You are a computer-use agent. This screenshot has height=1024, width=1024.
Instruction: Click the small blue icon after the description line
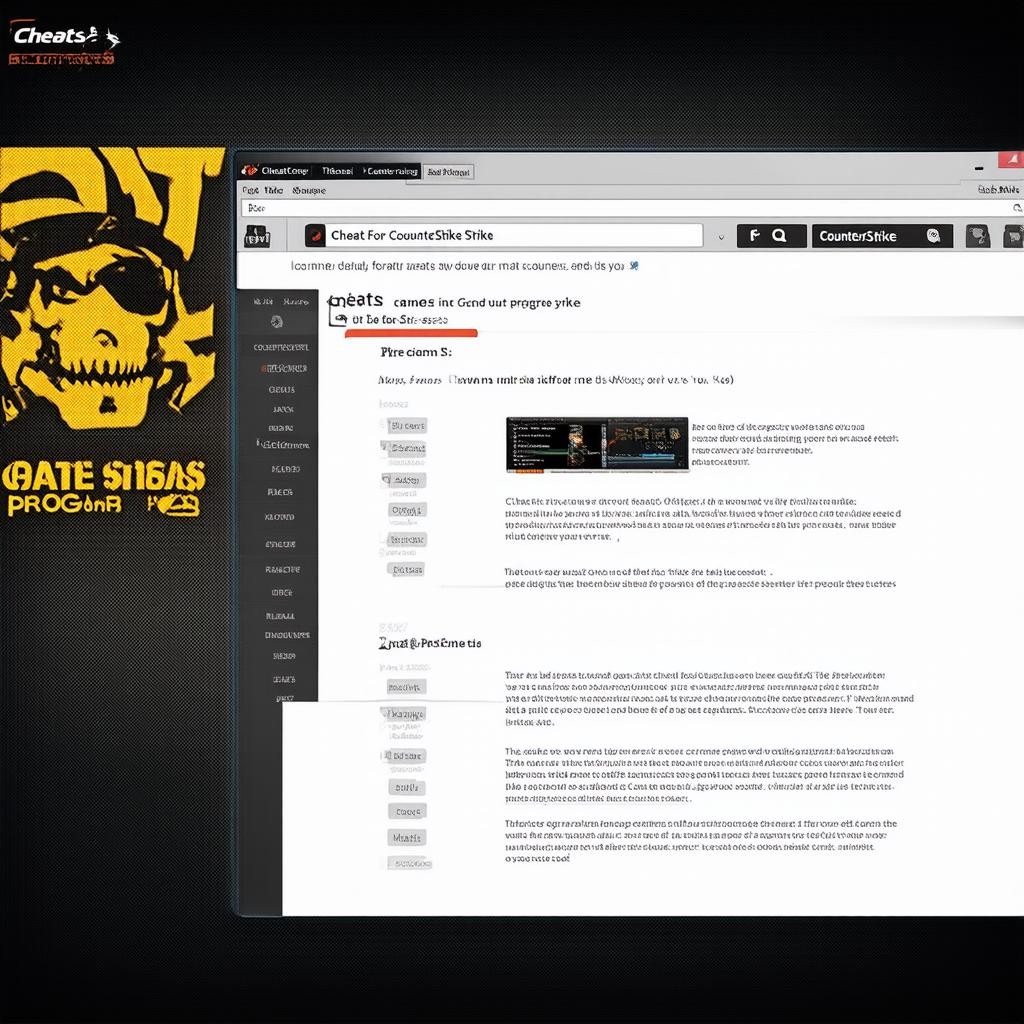point(633,267)
